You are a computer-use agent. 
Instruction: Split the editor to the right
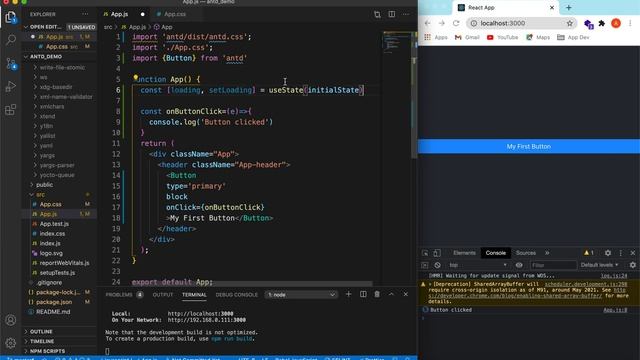391,14
